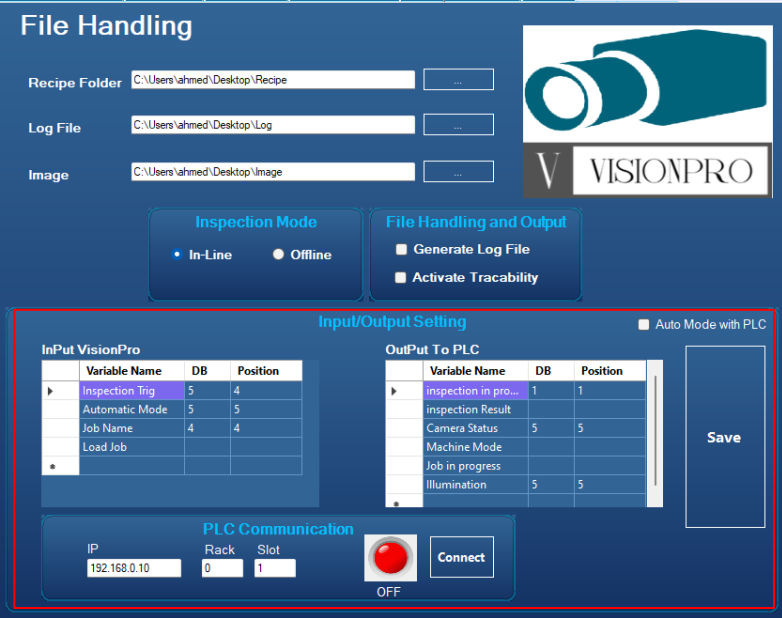The height and width of the screenshot is (618, 782).
Task: Click the Position header in OutPut table
Action: [610, 371]
